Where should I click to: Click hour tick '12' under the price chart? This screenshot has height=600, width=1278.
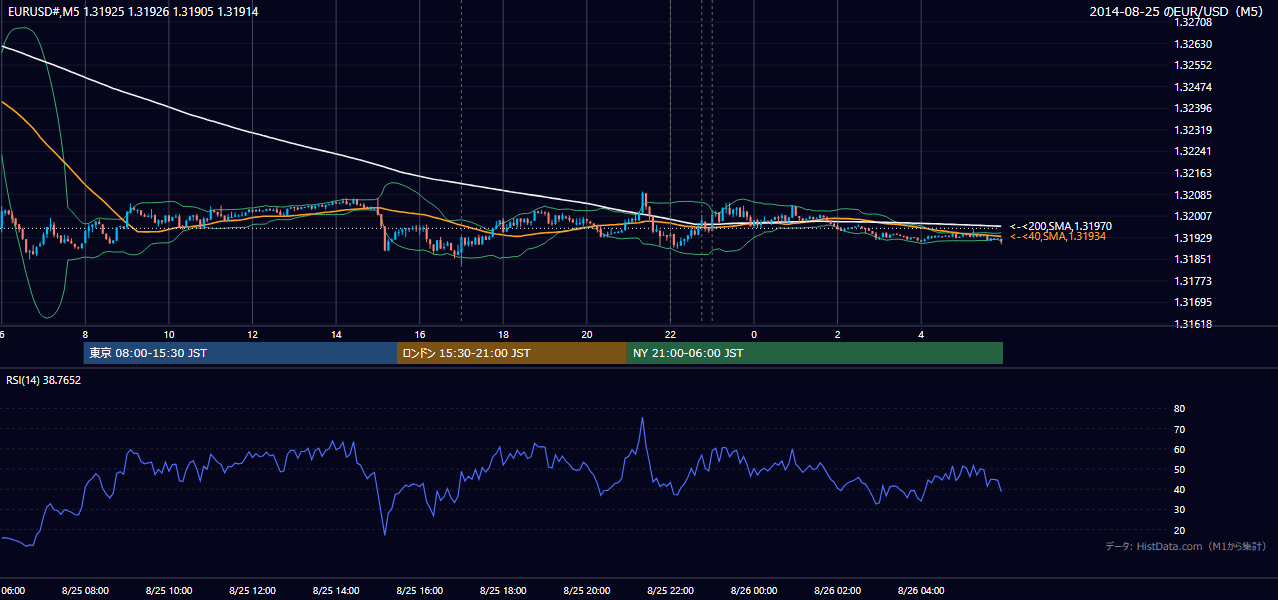(x=253, y=334)
